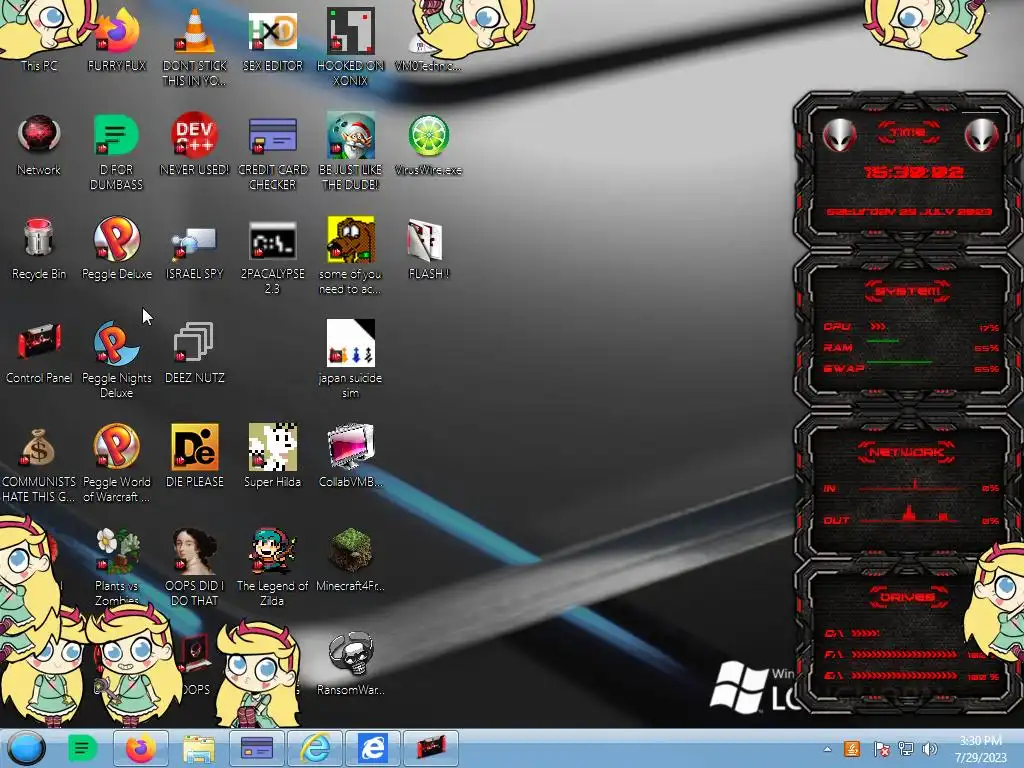Select the Peggle Nights Deluxe icon
Viewport: 1024px width, 768px height.
point(117,359)
